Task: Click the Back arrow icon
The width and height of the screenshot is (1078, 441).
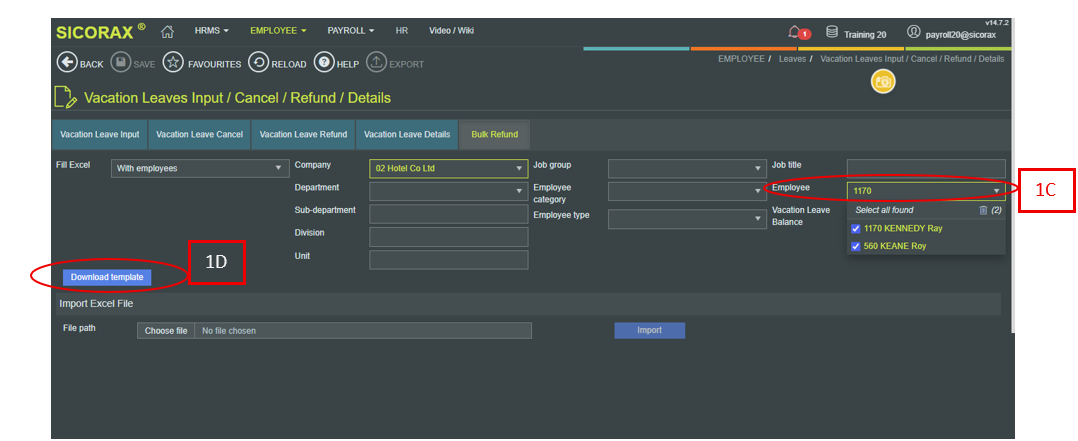Action: click(66, 63)
